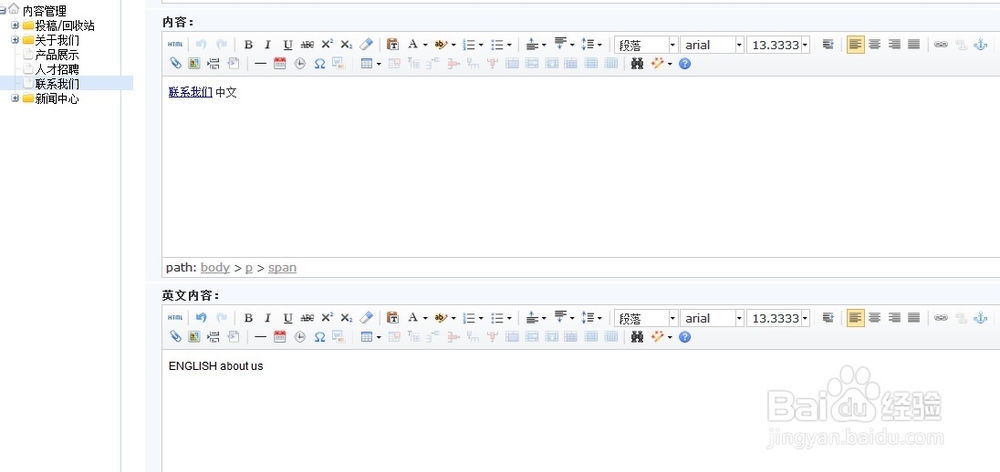Select 产品展示 in the tree

click(x=57, y=55)
